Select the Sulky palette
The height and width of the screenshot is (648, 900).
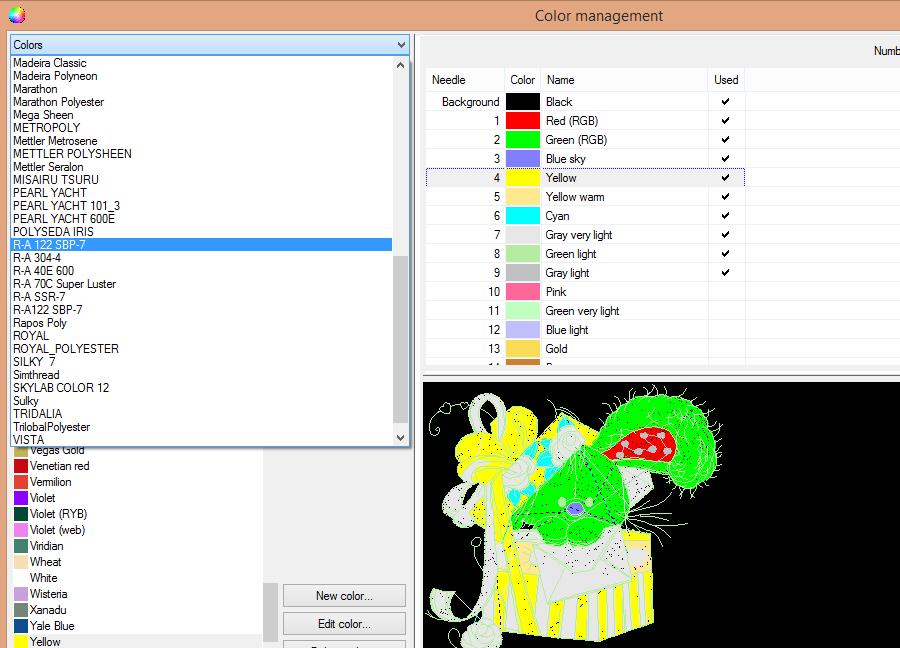tap(26, 401)
